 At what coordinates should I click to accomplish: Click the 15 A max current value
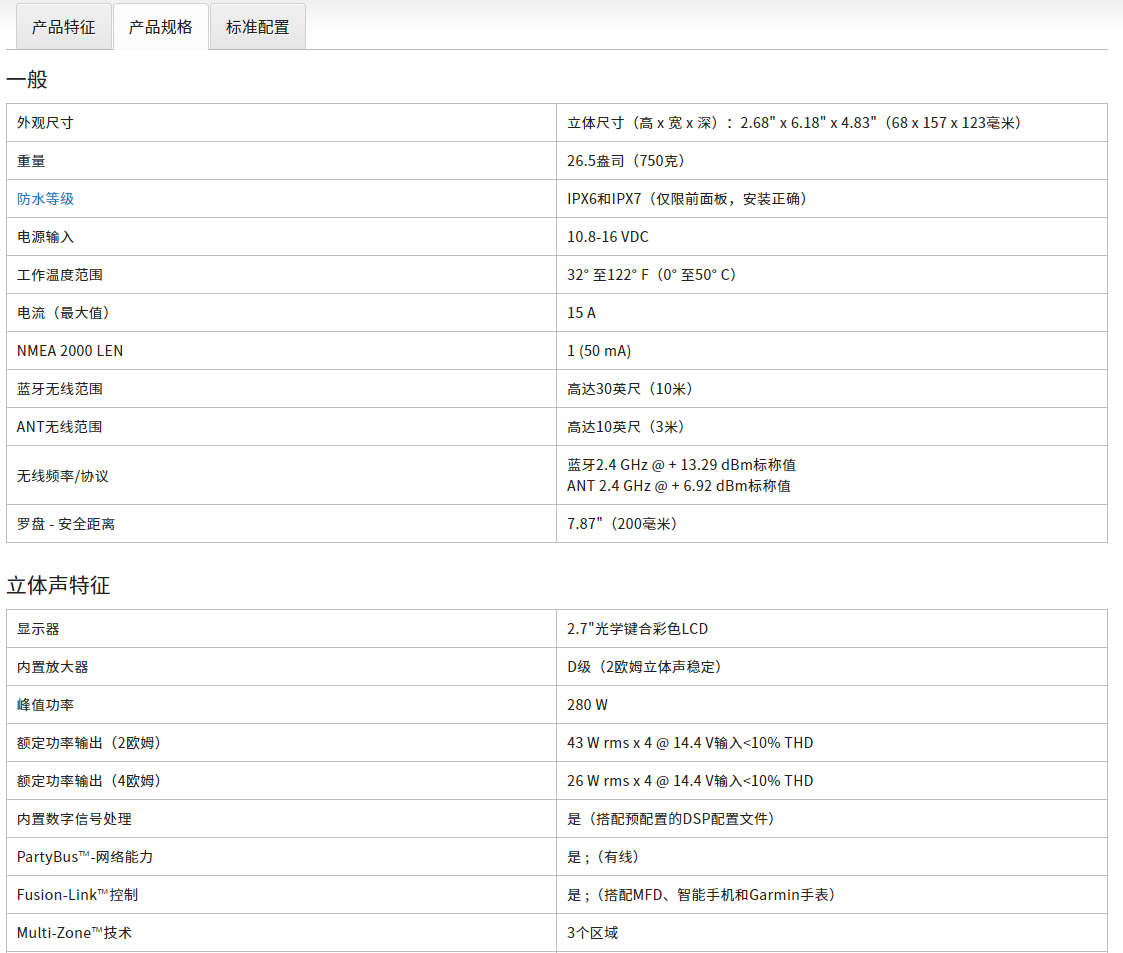[581, 313]
